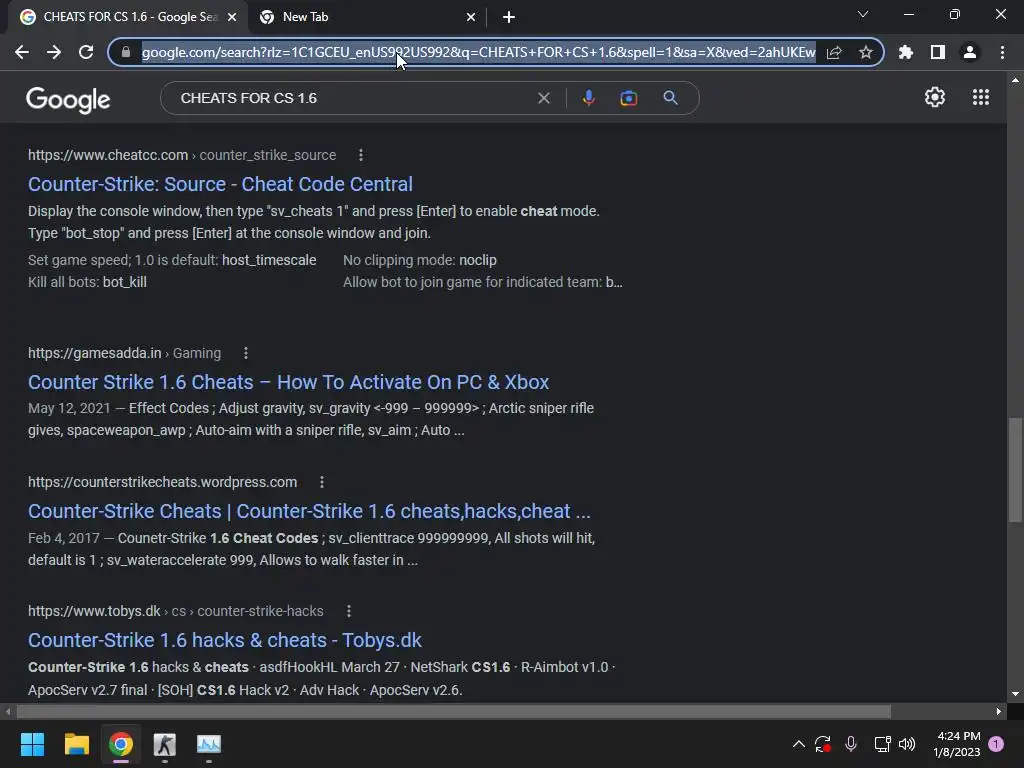Search by image with camera icon

point(628,98)
